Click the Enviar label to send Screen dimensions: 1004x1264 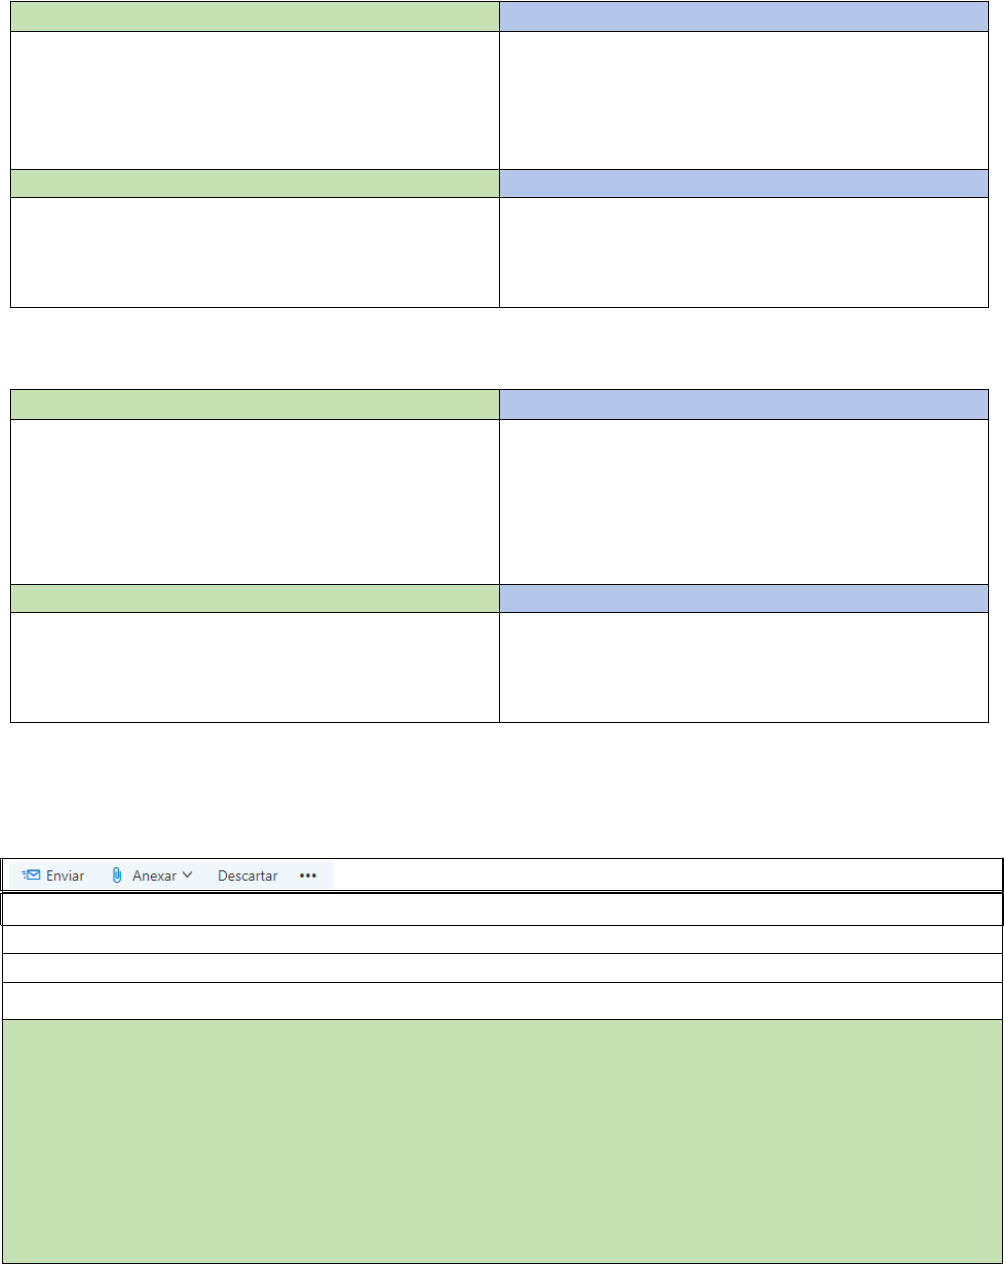65,876
